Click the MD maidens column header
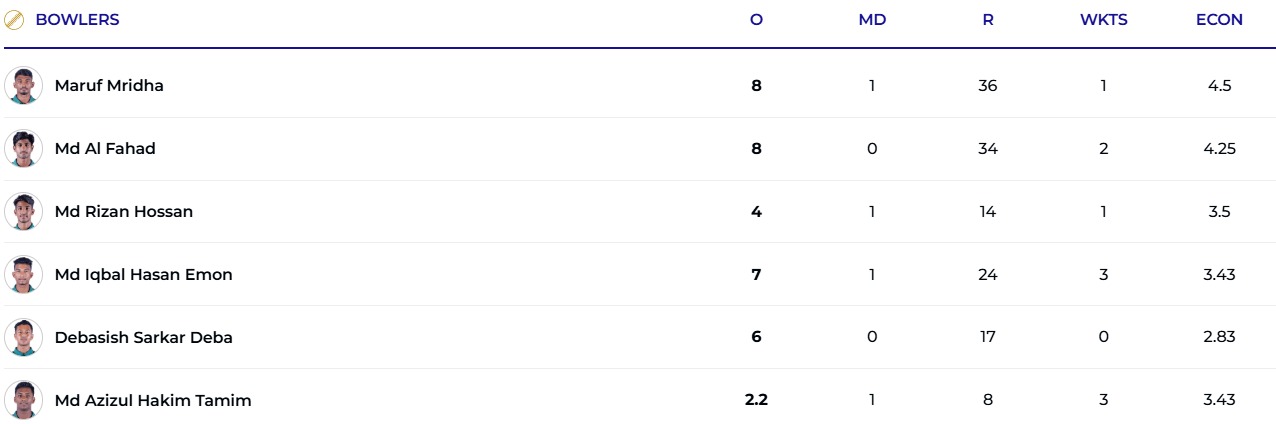The height and width of the screenshot is (424, 1276). click(x=872, y=20)
